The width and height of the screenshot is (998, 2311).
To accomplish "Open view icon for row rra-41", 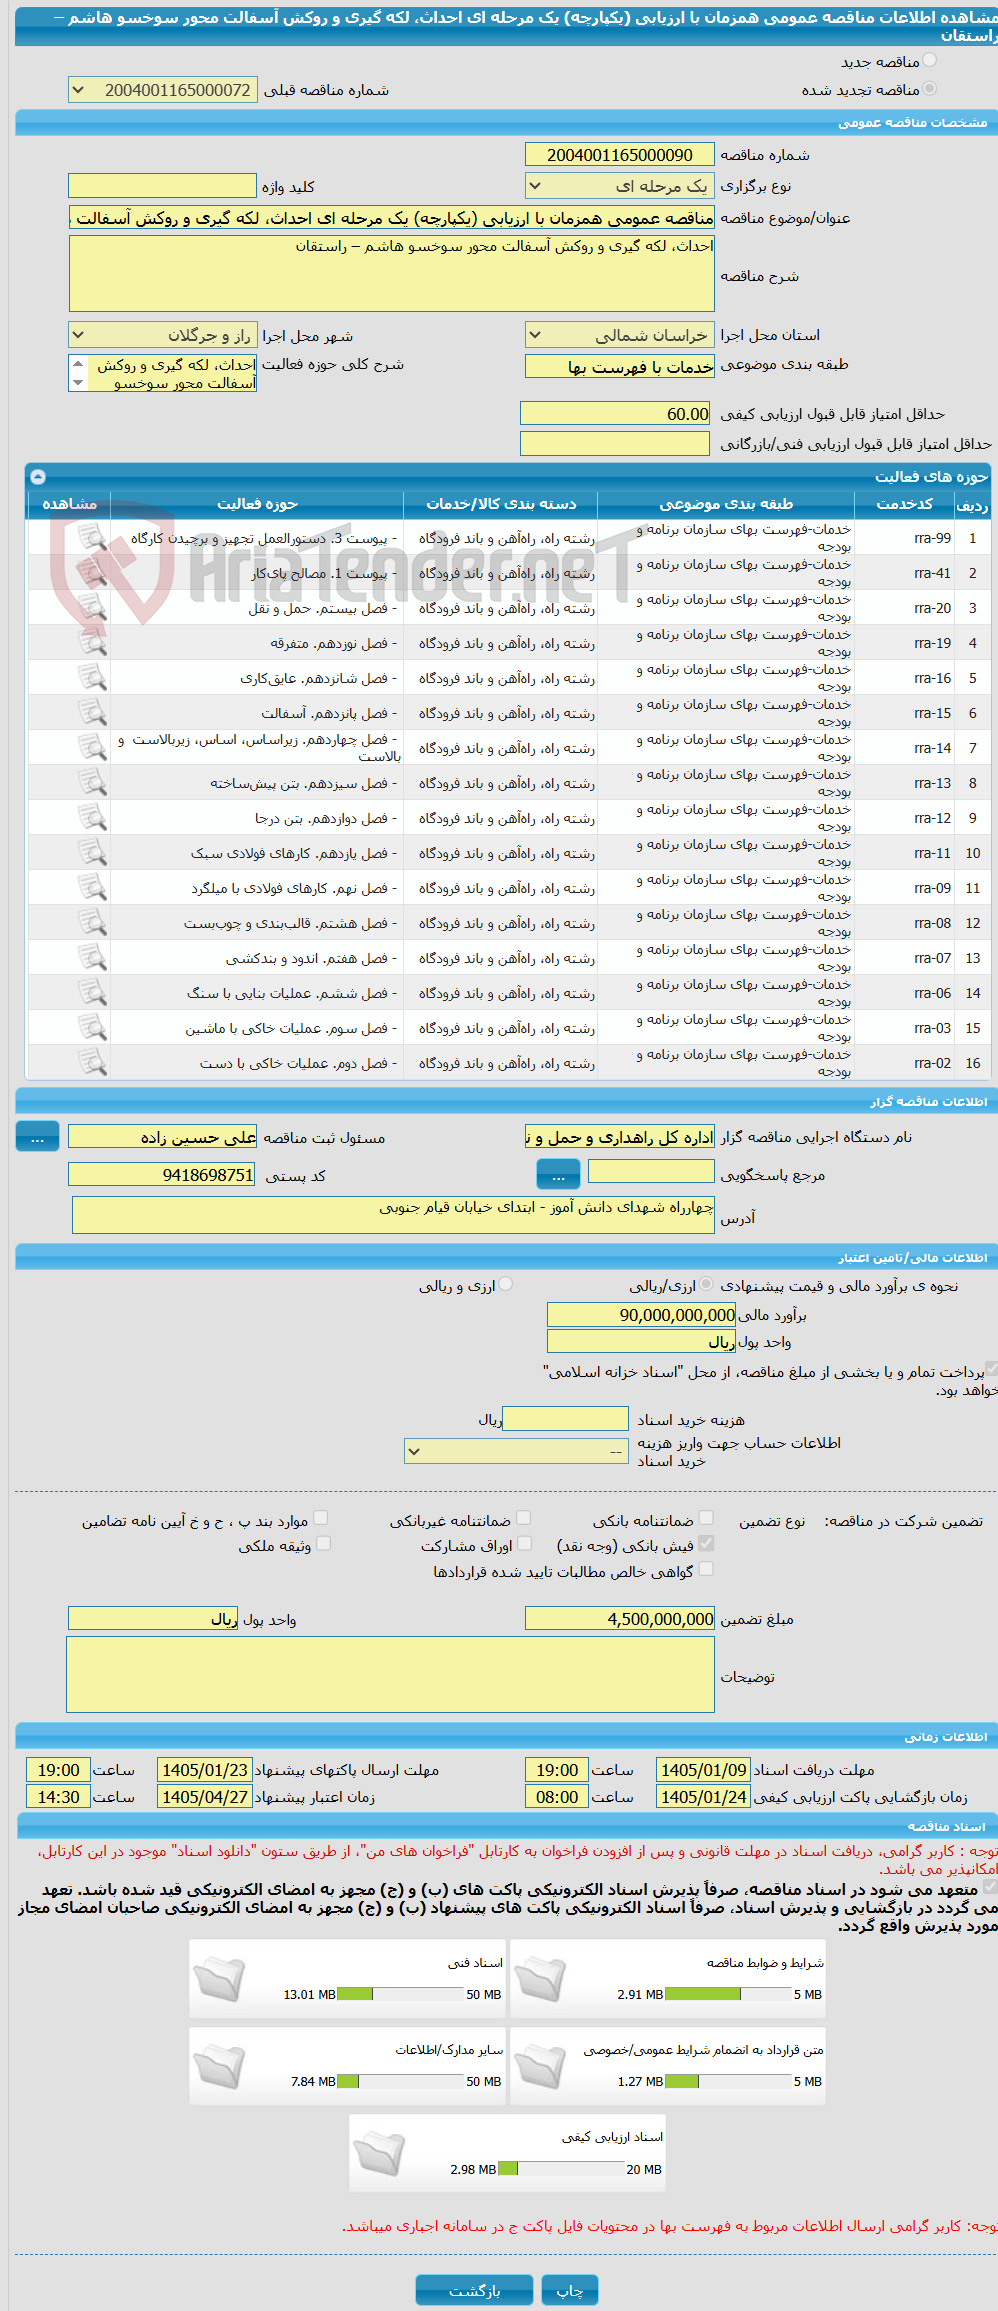I will coord(92,573).
